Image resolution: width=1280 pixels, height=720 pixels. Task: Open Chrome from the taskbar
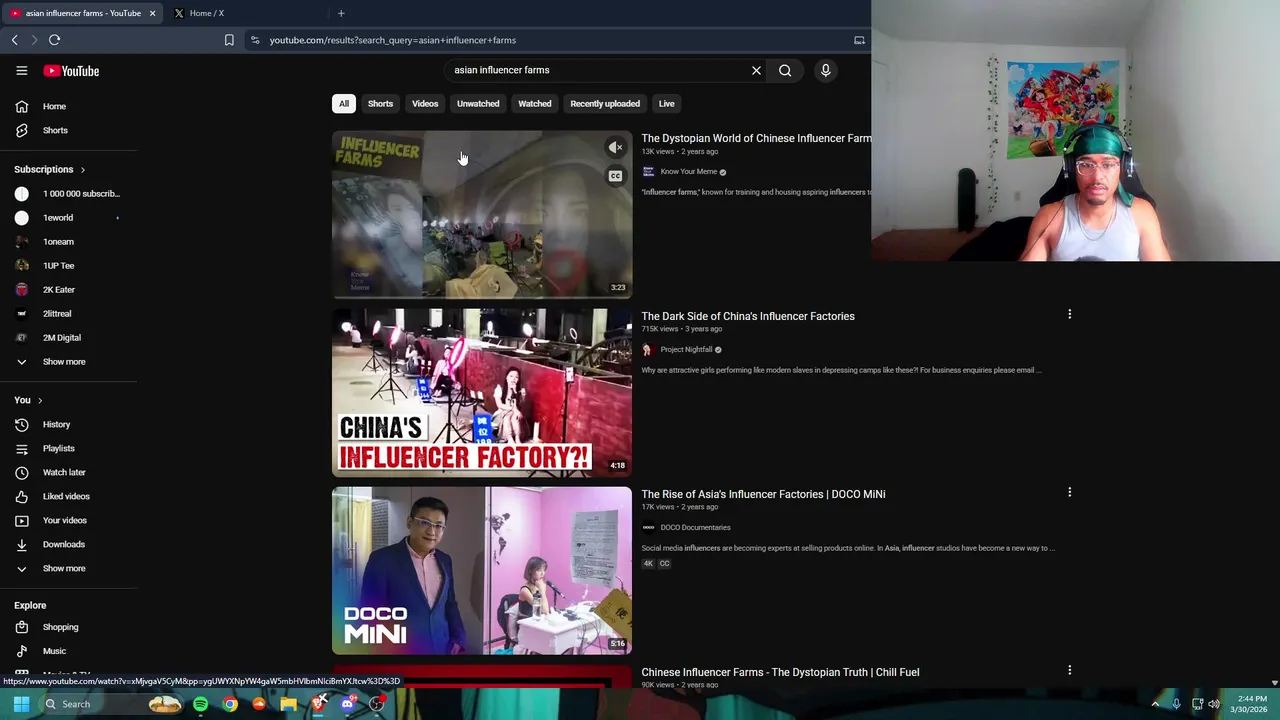pos(230,704)
